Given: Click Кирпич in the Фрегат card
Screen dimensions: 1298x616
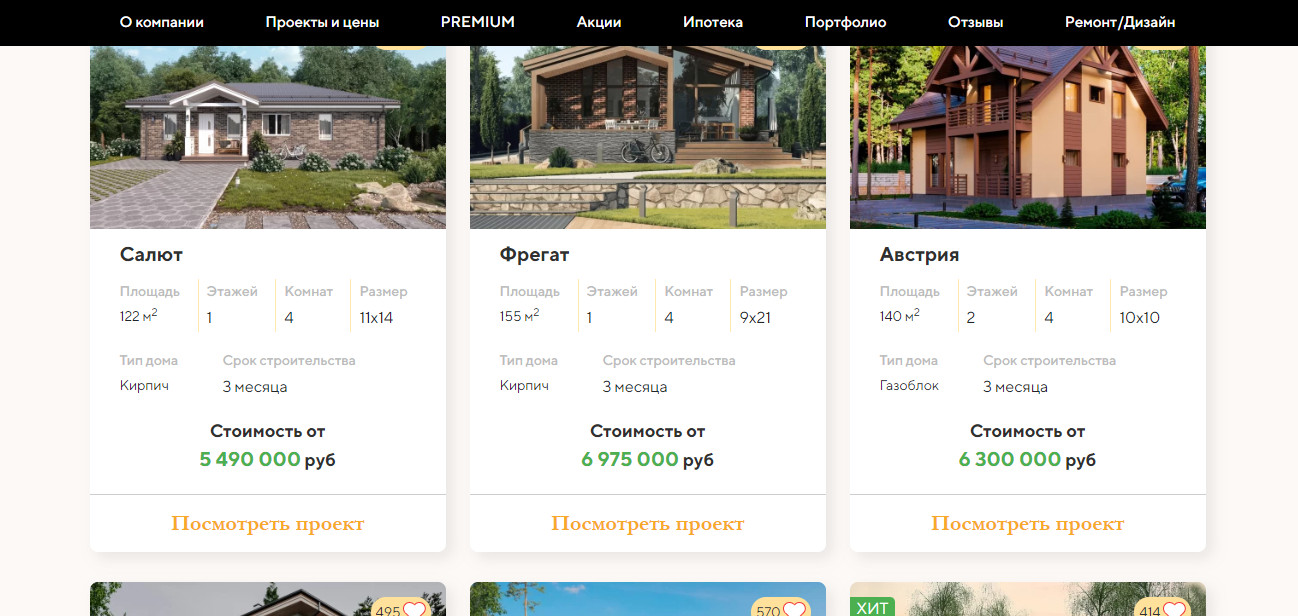Looking at the screenshot, I should pyautogui.click(x=524, y=386).
